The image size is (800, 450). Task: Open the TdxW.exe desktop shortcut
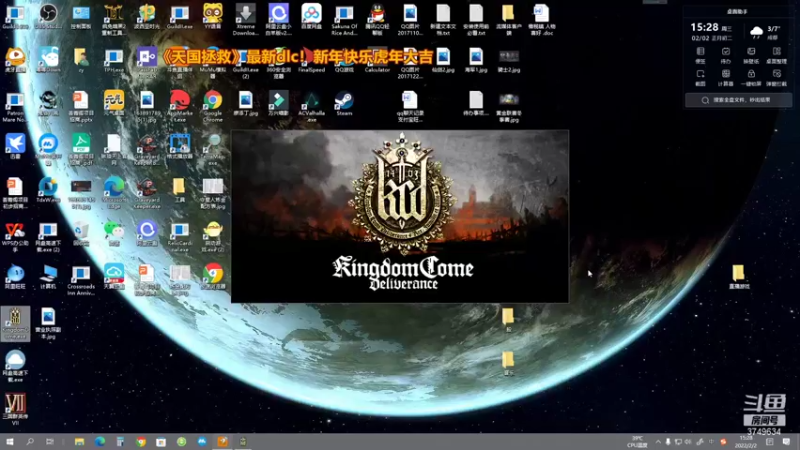[48, 190]
